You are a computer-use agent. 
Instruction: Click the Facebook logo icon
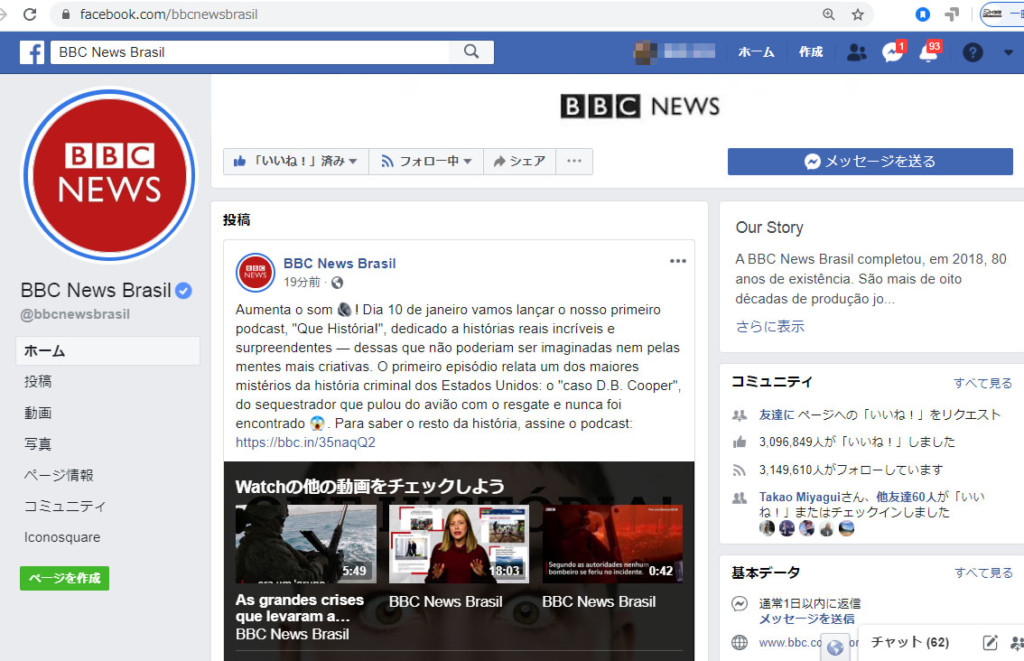(x=31, y=52)
